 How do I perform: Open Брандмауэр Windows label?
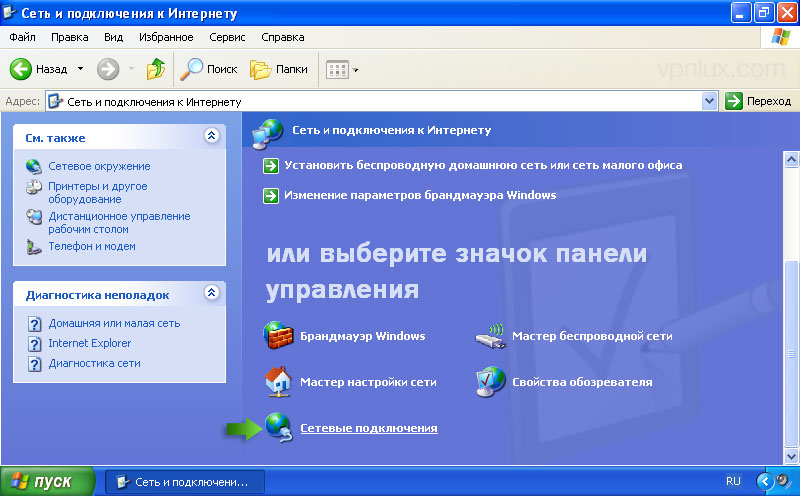tap(362, 336)
